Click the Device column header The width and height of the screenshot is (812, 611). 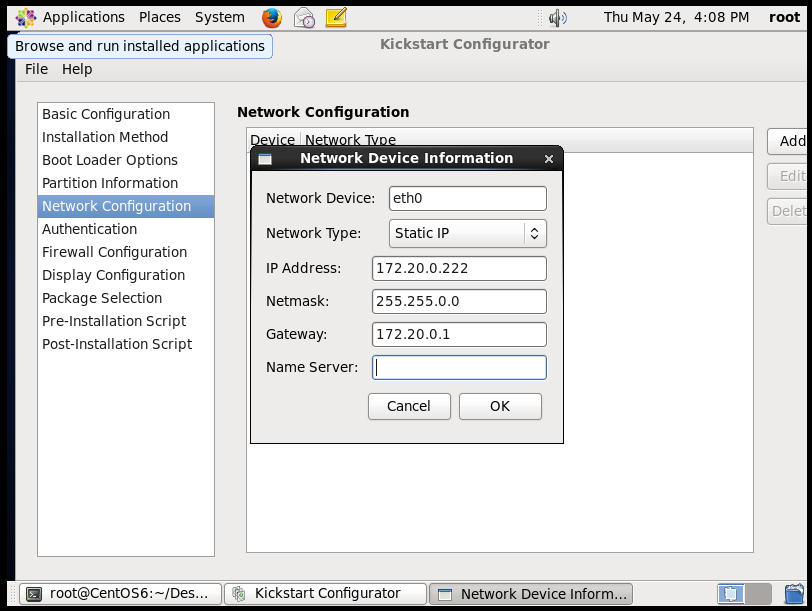[273, 140]
